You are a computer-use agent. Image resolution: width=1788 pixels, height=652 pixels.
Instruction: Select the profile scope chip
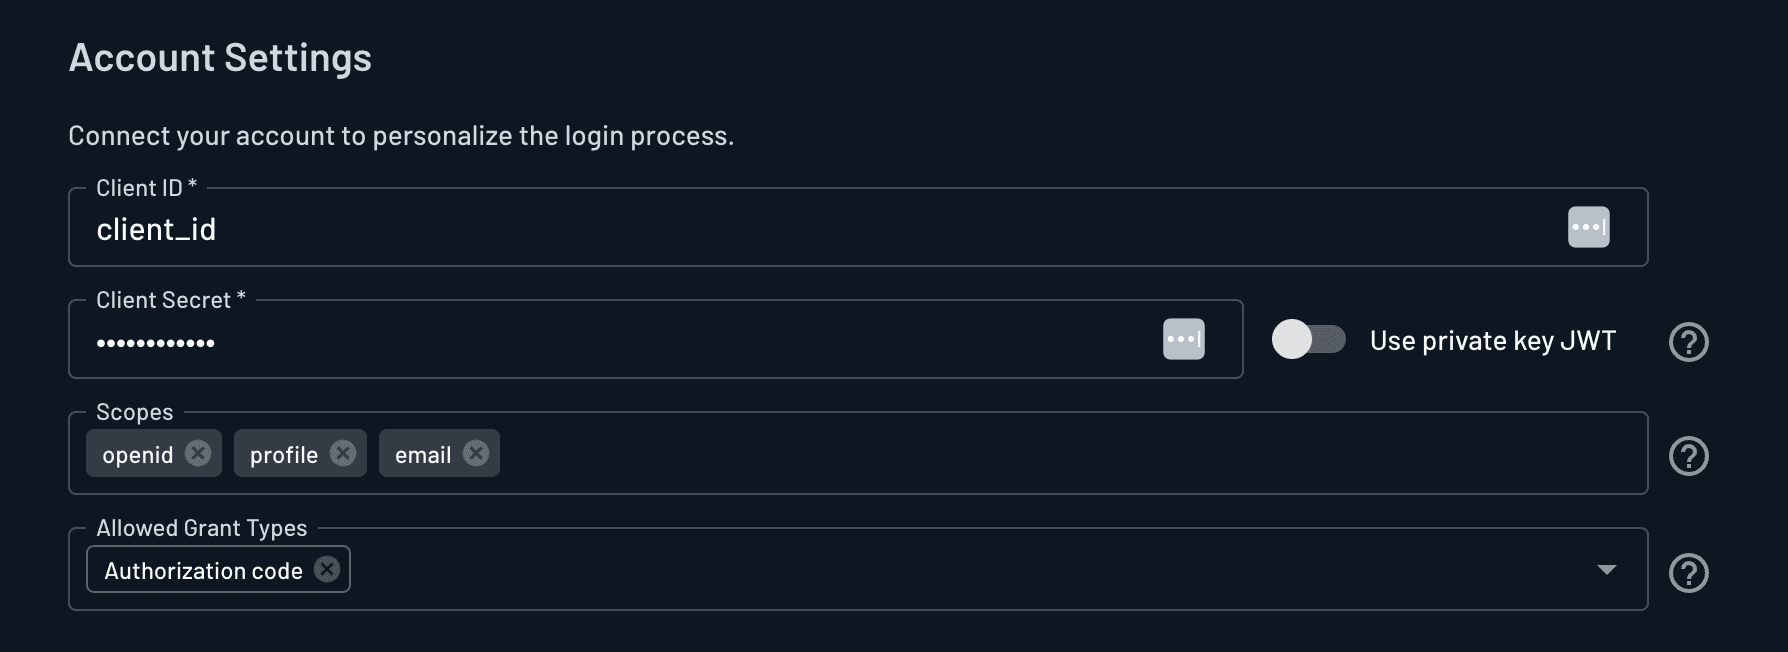pyautogui.click(x=285, y=453)
